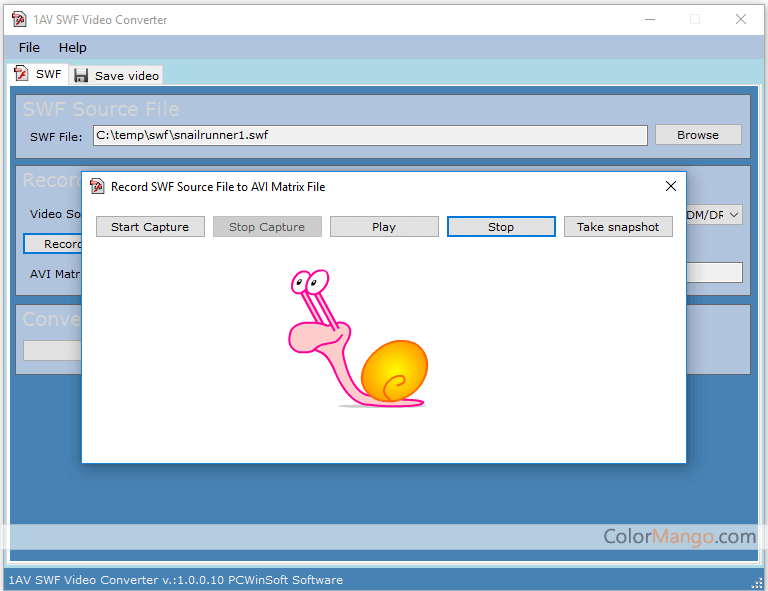Click the icon in the Record SWF dialog title
The width and height of the screenshot is (768, 591).
[x=97, y=186]
